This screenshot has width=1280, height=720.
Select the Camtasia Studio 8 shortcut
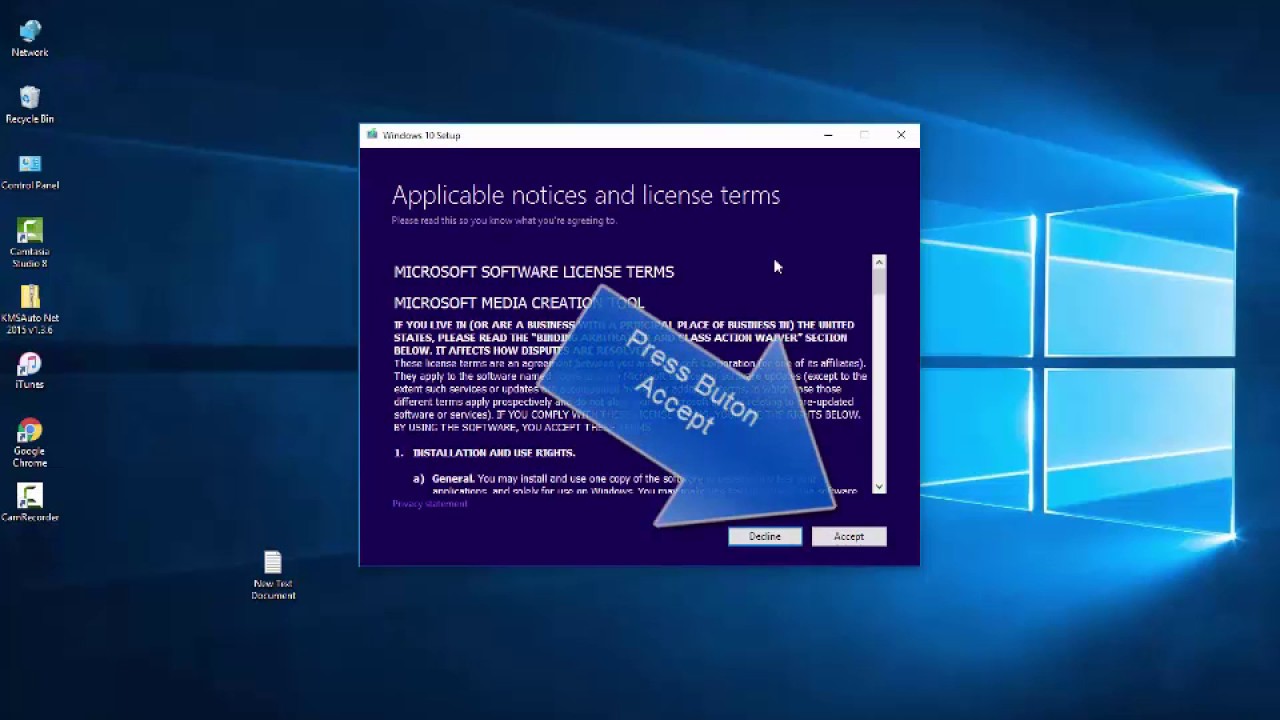[30, 243]
